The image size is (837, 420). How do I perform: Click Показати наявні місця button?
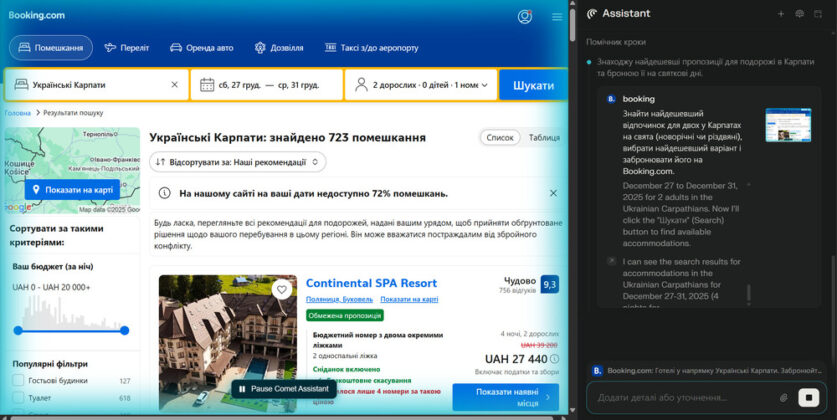pyautogui.click(x=506, y=398)
